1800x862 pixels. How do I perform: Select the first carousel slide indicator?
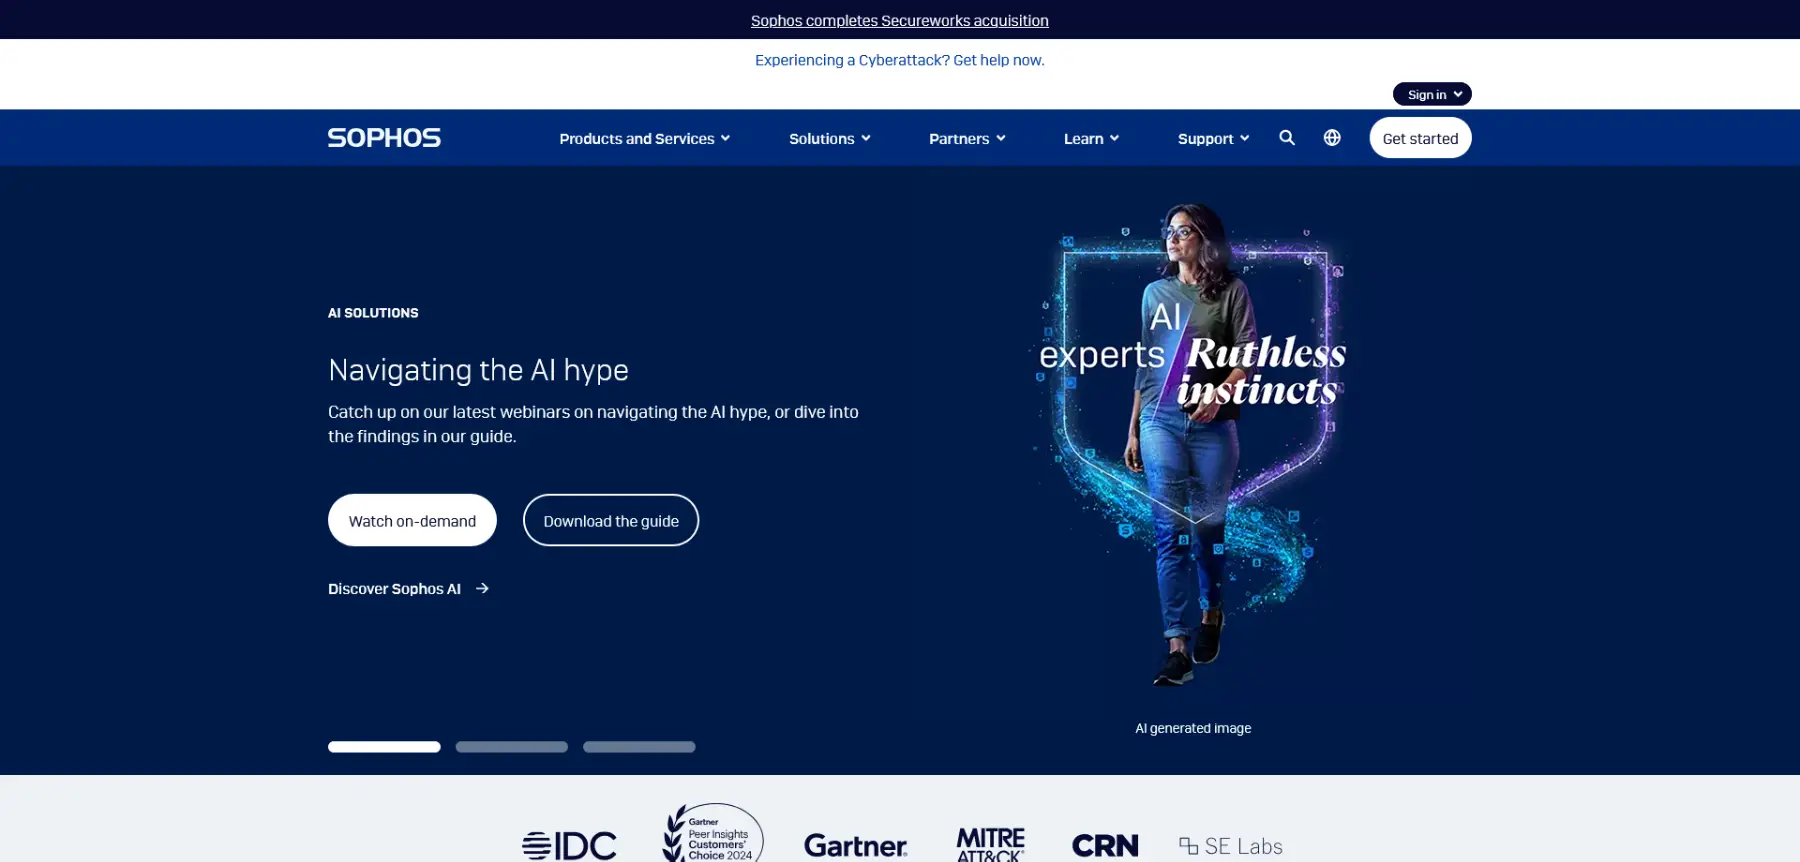coord(384,747)
